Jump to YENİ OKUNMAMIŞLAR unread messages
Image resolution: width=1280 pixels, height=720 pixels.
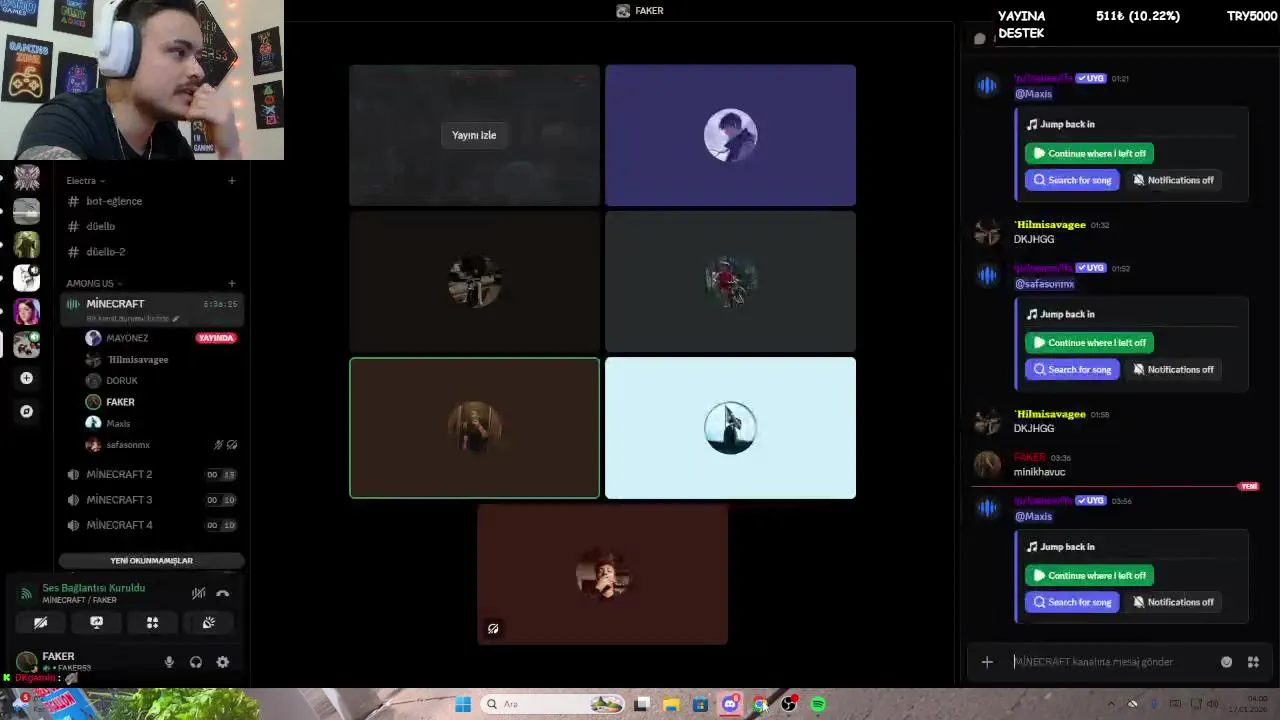pyautogui.click(x=151, y=561)
